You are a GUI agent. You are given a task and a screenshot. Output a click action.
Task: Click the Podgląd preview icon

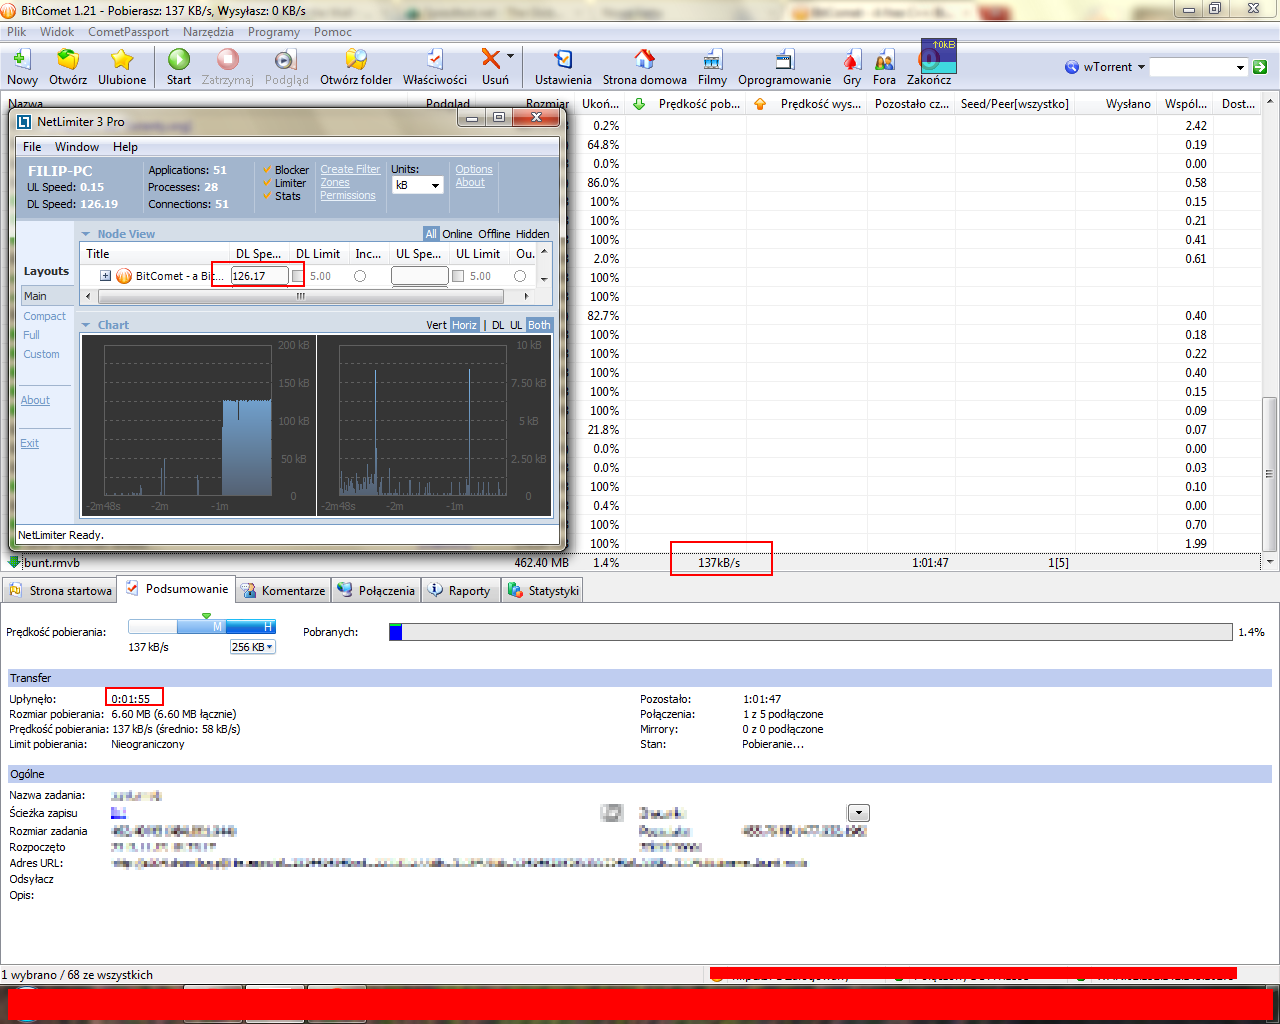(x=286, y=59)
